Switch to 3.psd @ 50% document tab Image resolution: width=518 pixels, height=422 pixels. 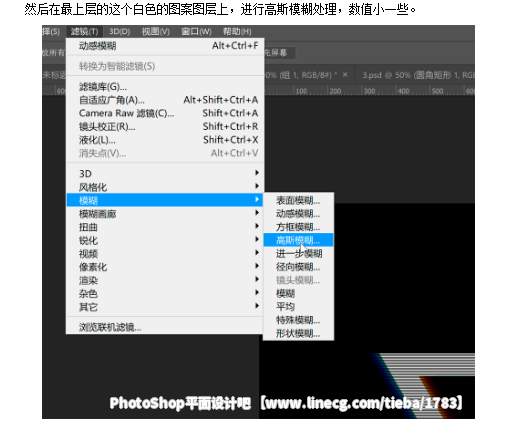click(416, 75)
